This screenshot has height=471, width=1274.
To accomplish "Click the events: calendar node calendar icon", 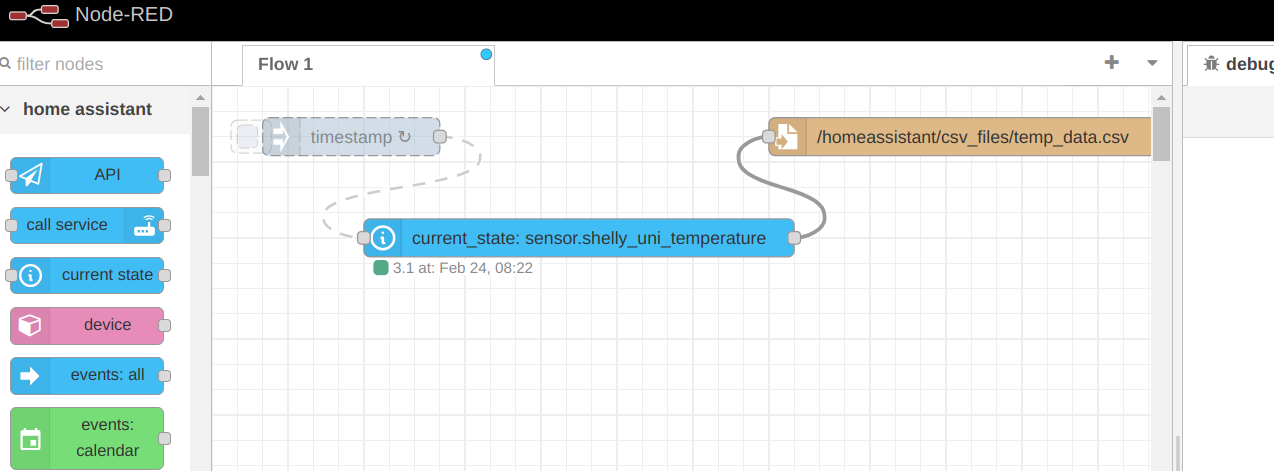I will coord(31,438).
